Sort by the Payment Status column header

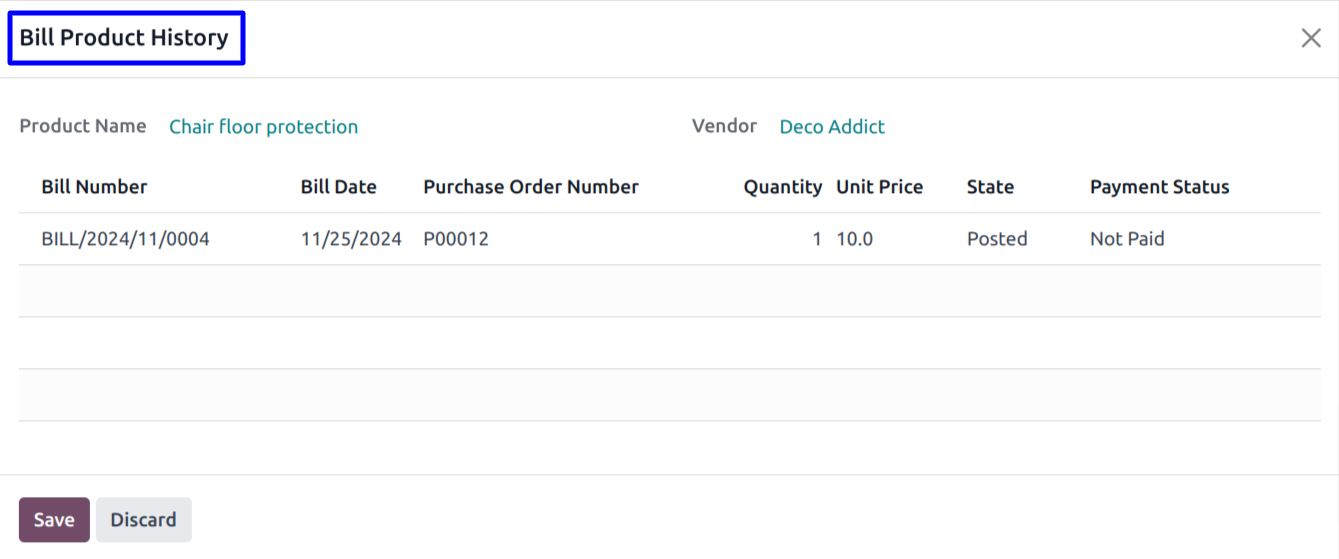1159,187
